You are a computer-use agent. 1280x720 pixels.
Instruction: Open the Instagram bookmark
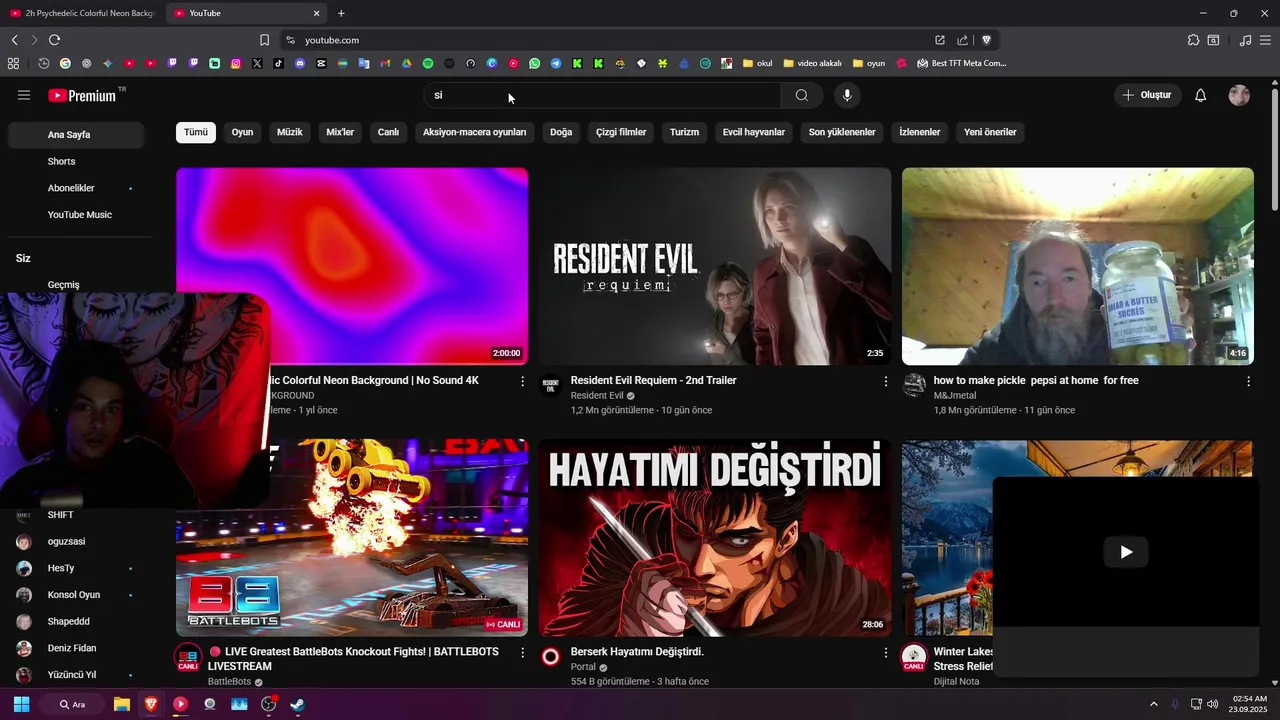236,63
